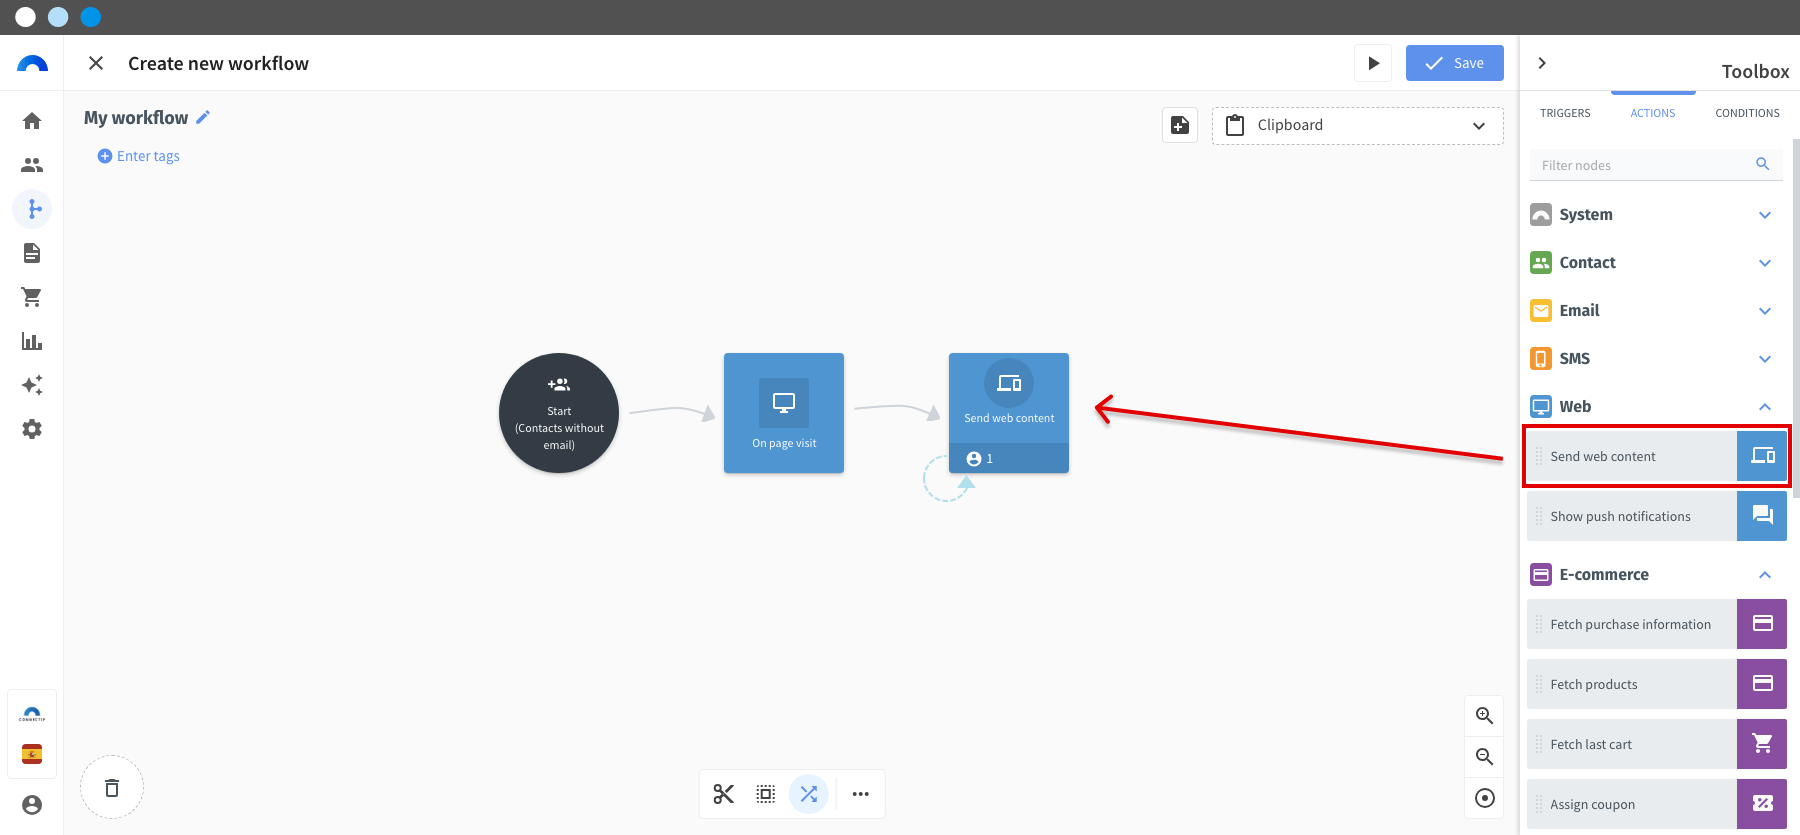Click the app logo at top left
Screen dimensions: 1800x835
point(32,64)
